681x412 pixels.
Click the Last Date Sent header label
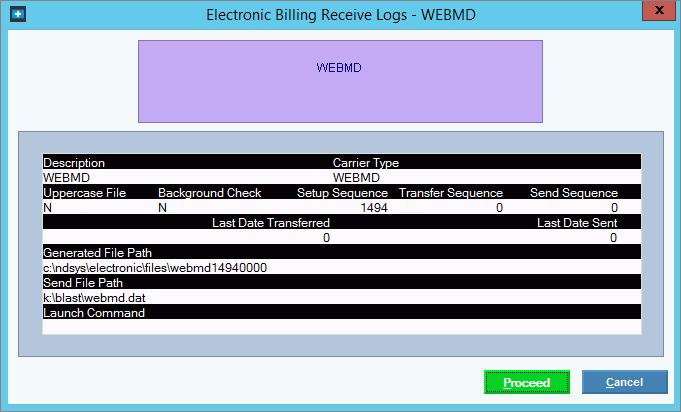[x=577, y=223]
